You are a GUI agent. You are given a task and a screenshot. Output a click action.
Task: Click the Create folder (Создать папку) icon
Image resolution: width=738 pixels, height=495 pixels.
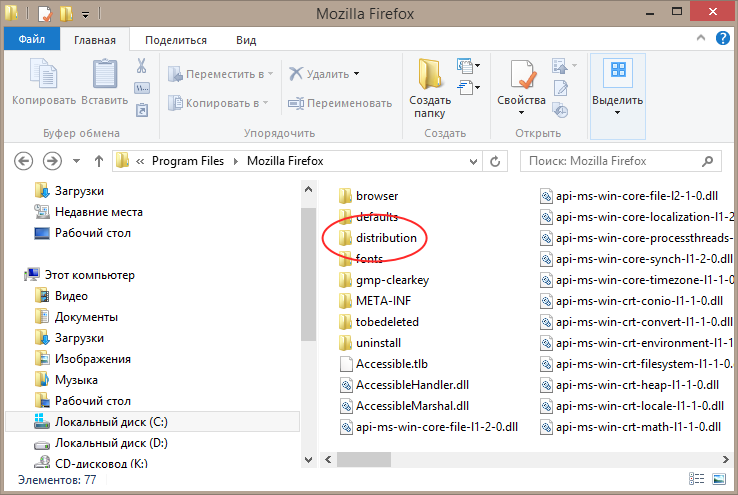tap(430, 73)
